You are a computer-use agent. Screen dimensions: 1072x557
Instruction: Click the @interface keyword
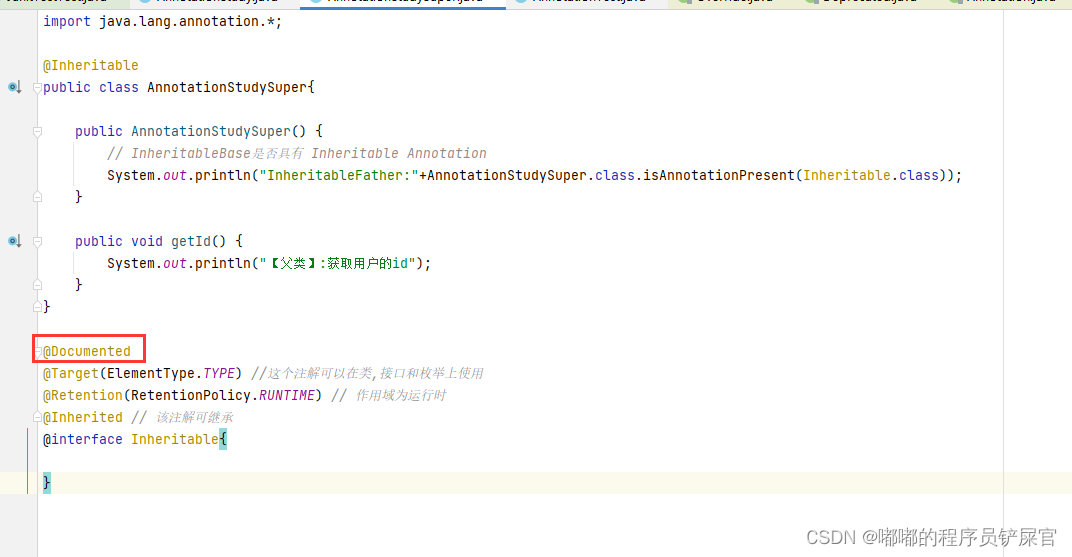click(x=83, y=439)
